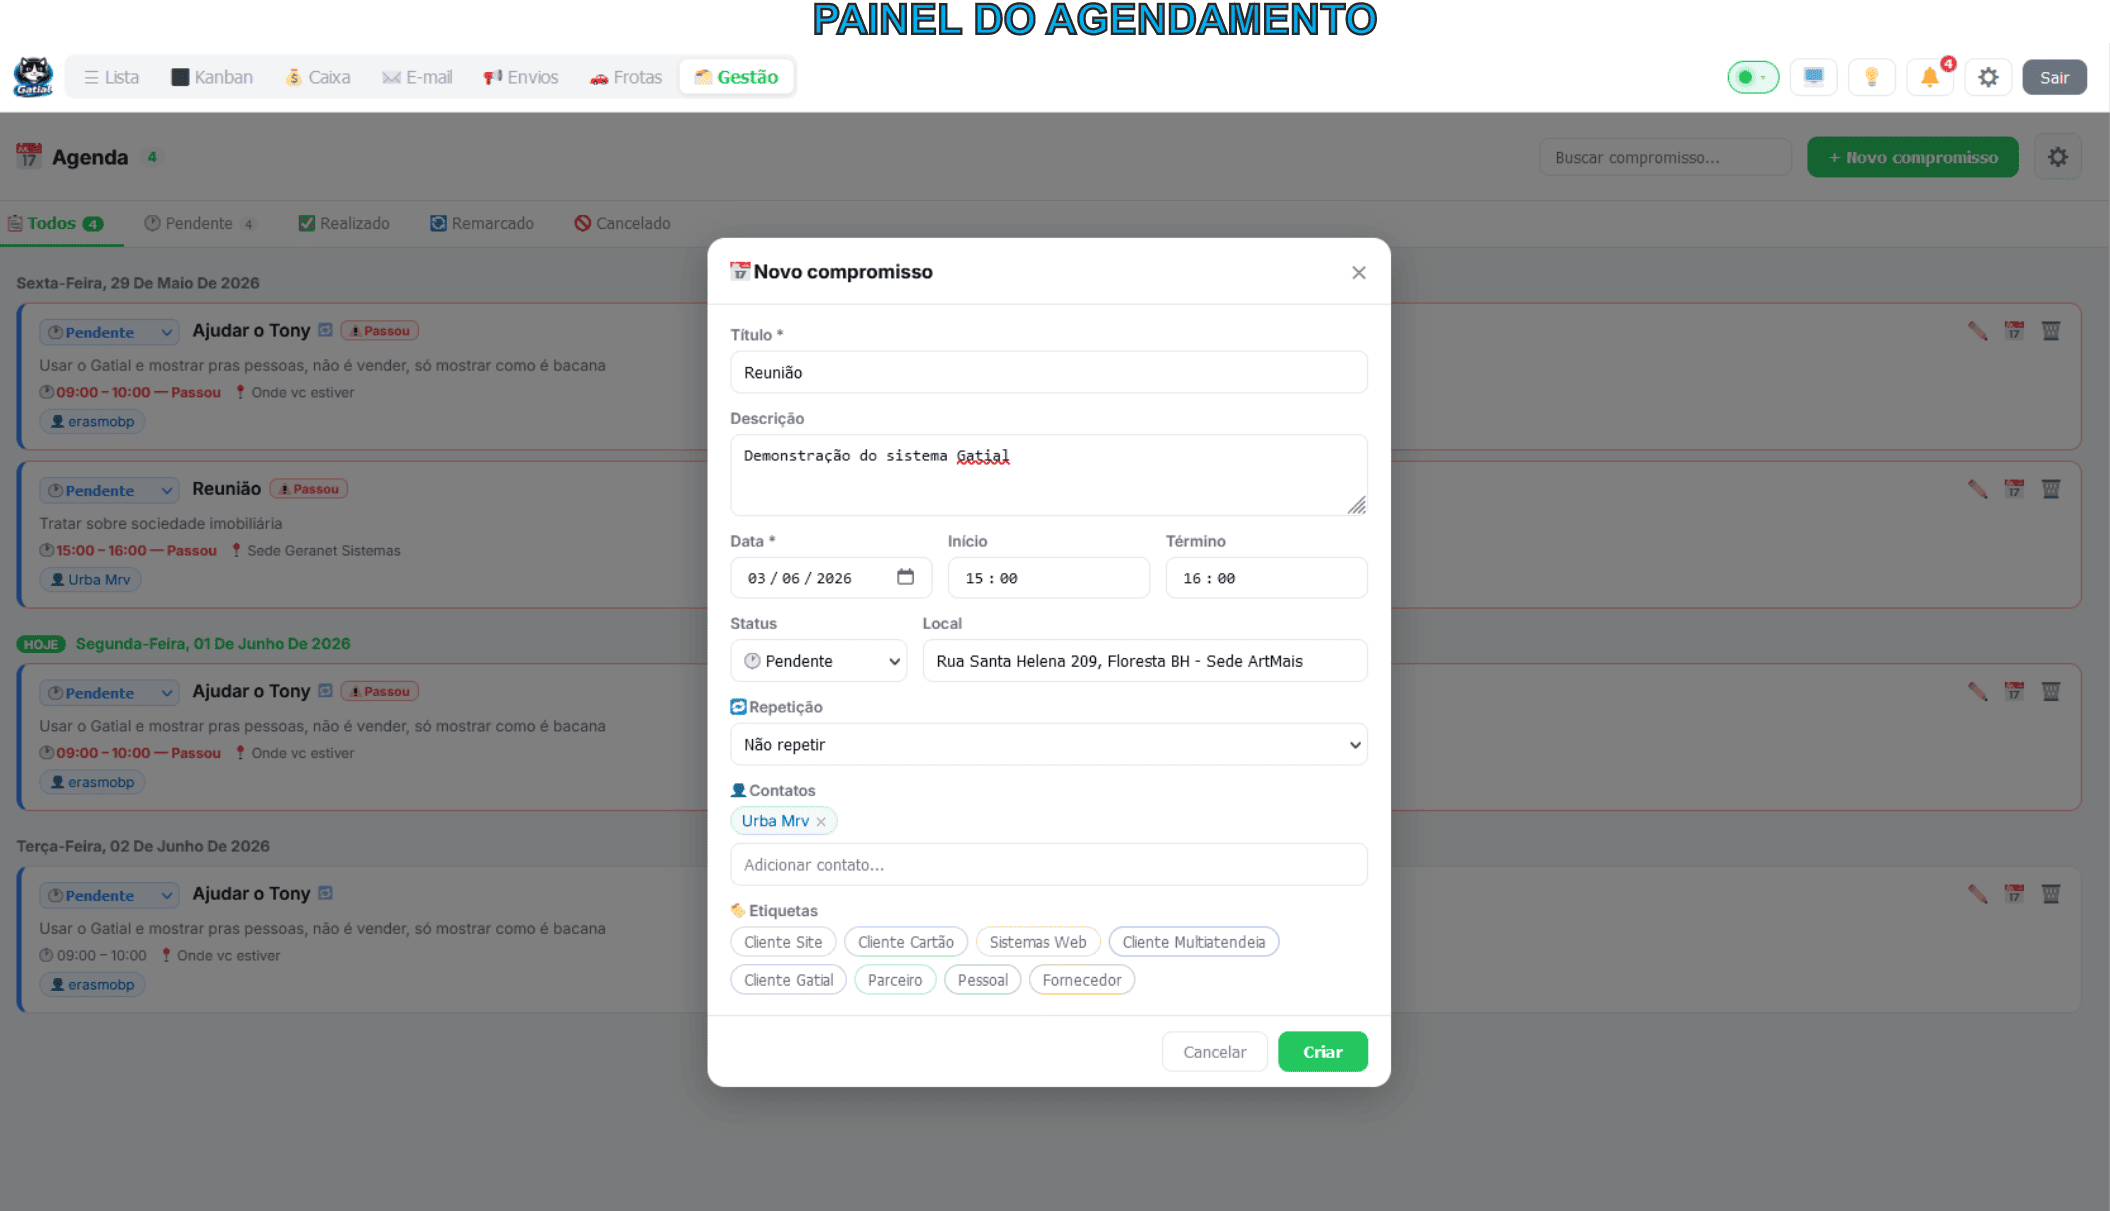This screenshot has width=2110, height=1211.
Task: Open the E-mail tab
Action: (x=417, y=77)
